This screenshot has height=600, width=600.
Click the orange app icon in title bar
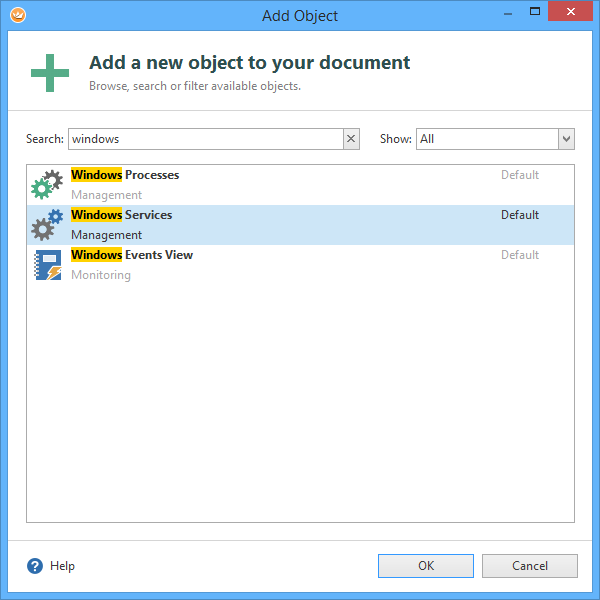14,15
